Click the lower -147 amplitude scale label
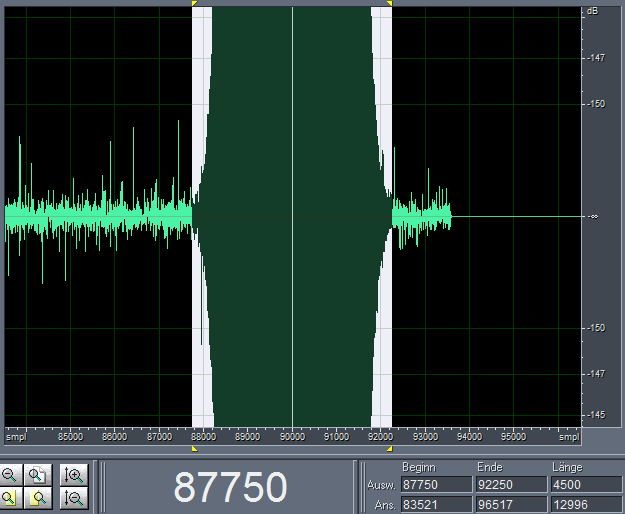 (x=596, y=374)
